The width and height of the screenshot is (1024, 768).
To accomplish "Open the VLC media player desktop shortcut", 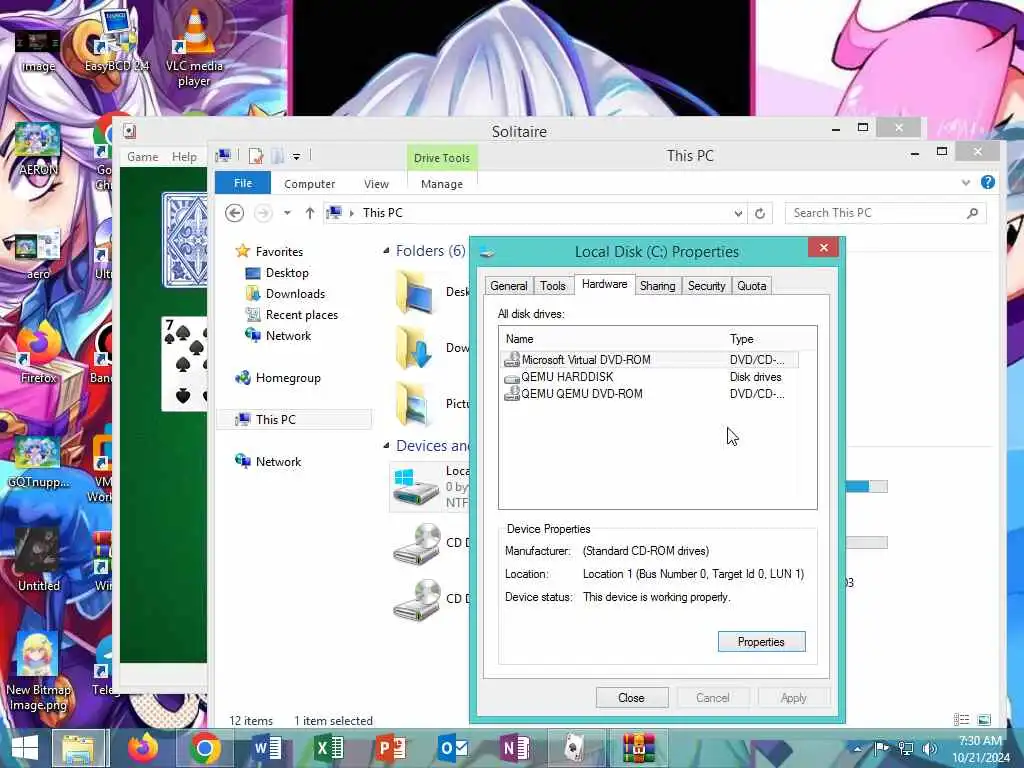I will [194, 46].
